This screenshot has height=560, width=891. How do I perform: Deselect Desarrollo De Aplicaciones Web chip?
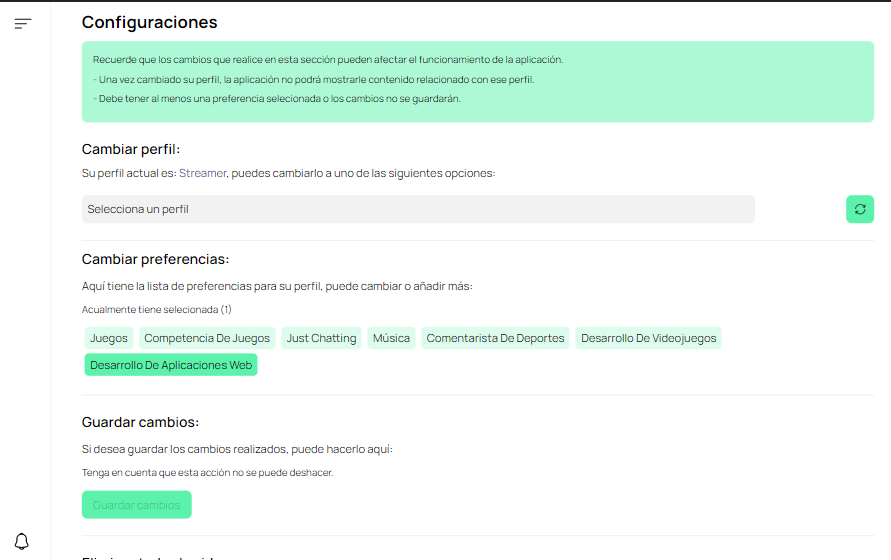171,365
